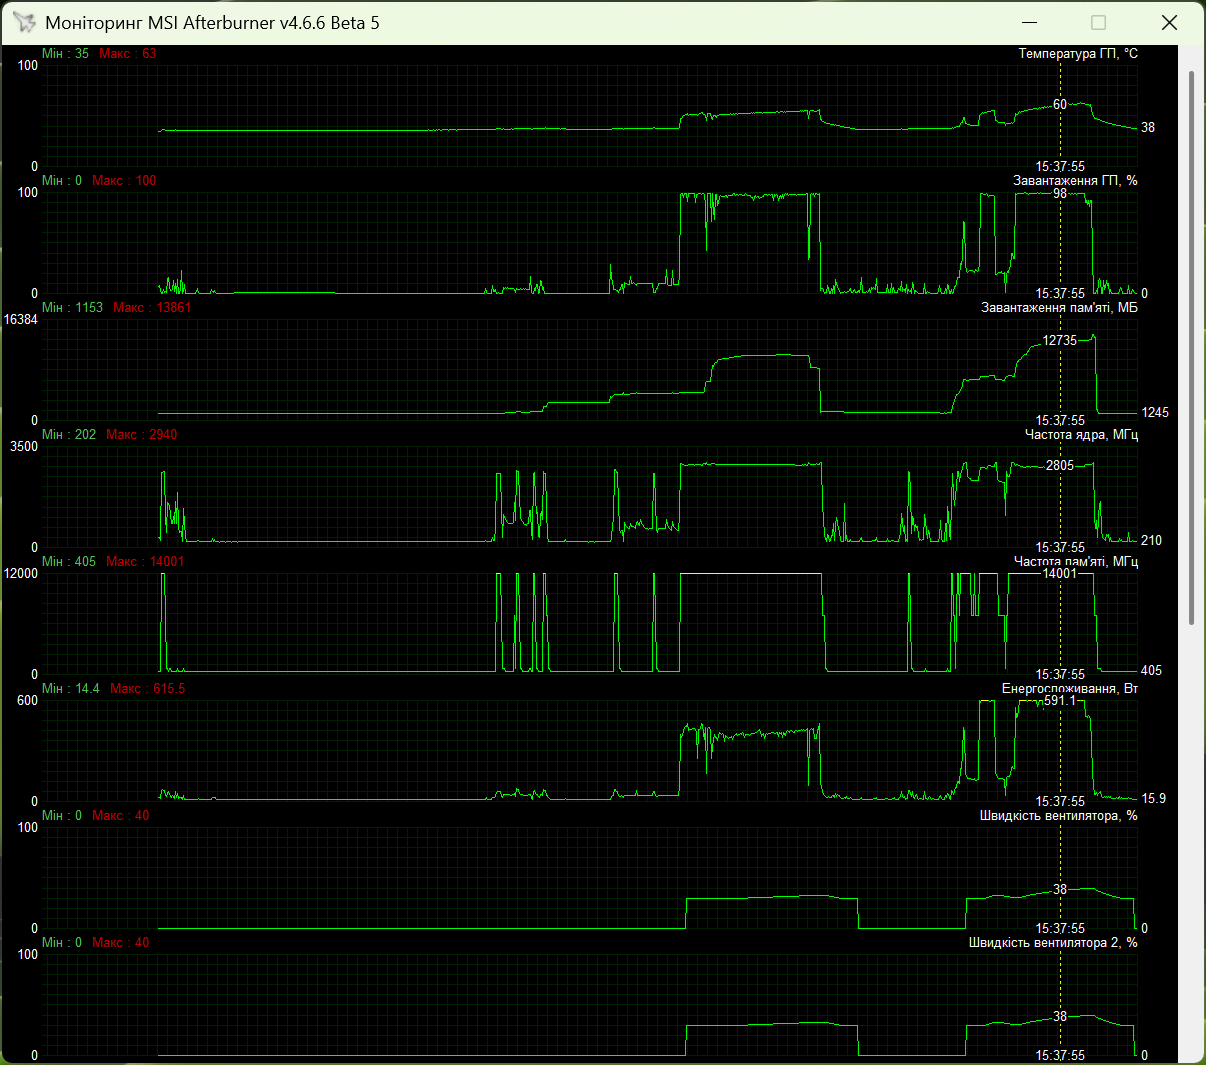Click the graph title 'Температура ГП, °C'
This screenshot has height=1065, width=1206.
click(1078, 54)
